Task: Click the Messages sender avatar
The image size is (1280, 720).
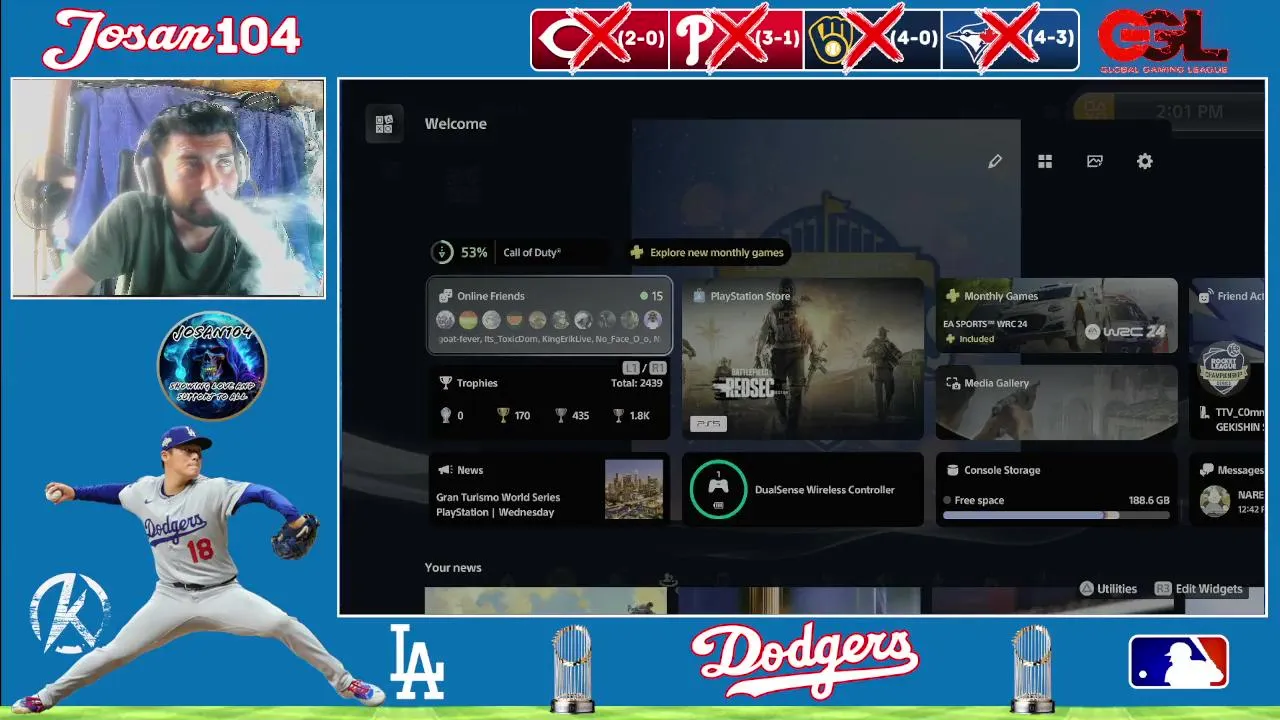Action: tap(1215, 501)
